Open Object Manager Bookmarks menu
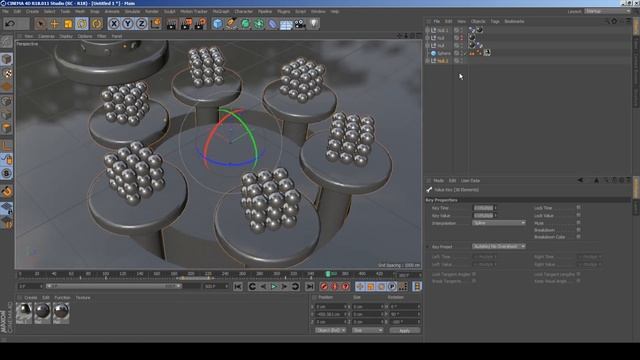The height and width of the screenshot is (360, 640). [x=514, y=21]
